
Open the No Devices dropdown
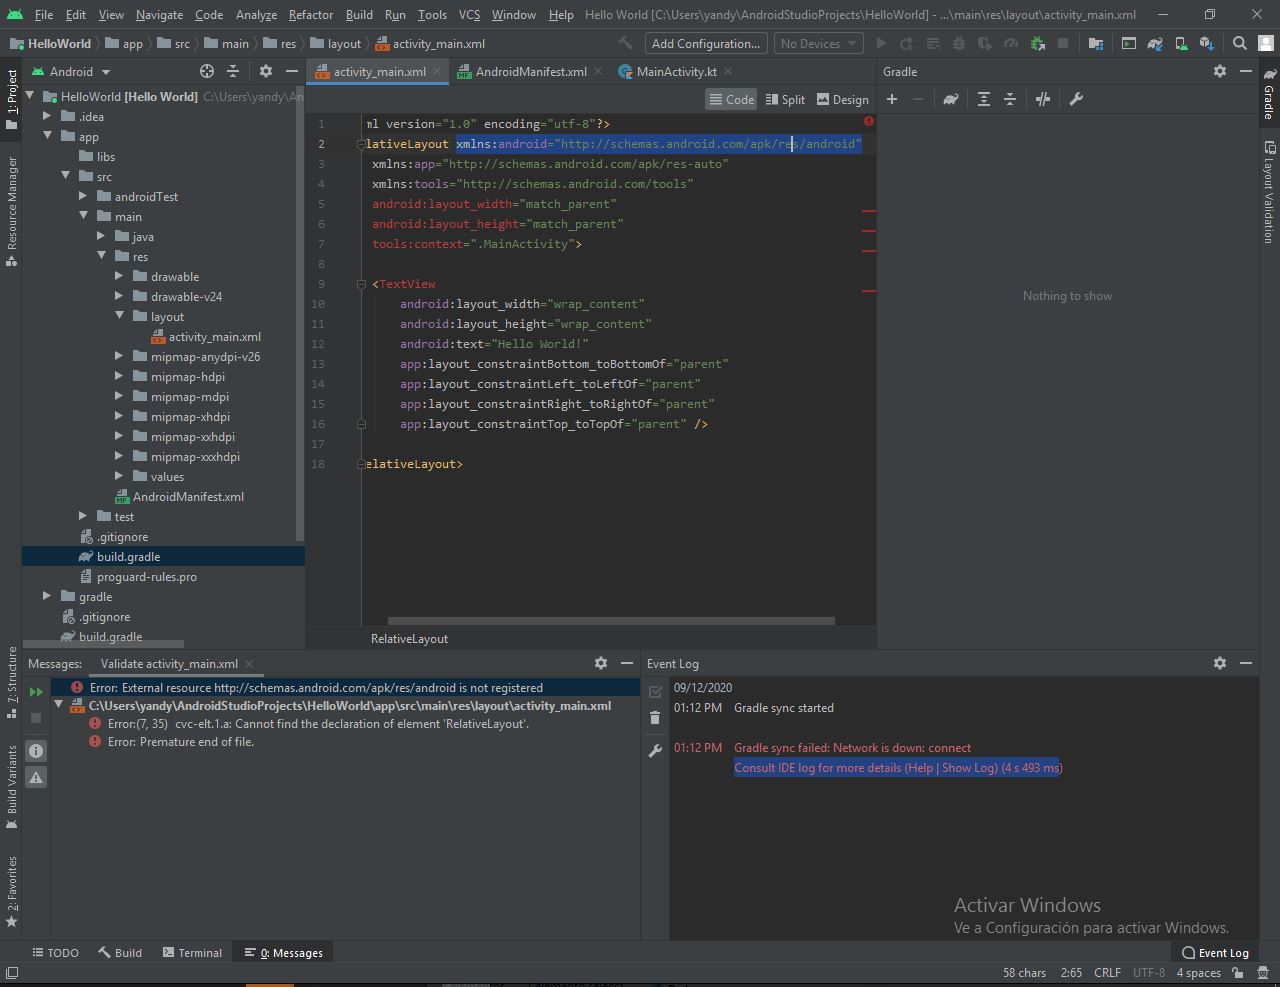pyautogui.click(x=818, y=43)
